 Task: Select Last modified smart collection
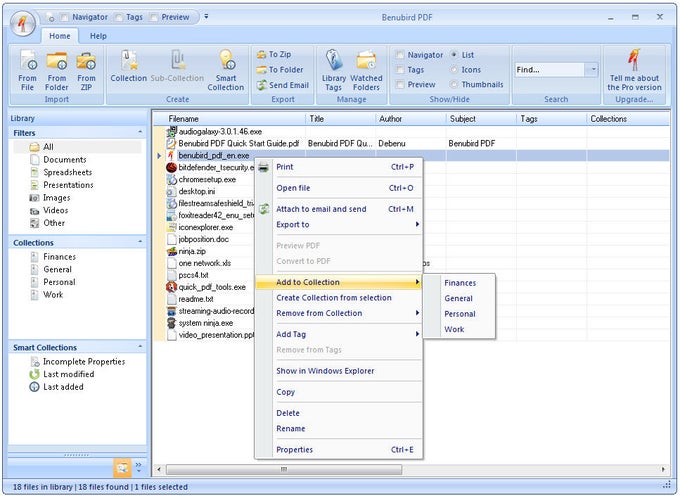[68, 374]
